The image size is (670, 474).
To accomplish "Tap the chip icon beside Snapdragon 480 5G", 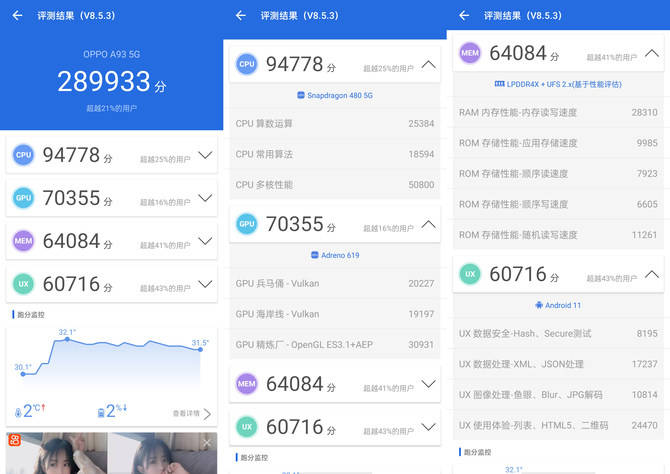I will [x=301, y=95].
